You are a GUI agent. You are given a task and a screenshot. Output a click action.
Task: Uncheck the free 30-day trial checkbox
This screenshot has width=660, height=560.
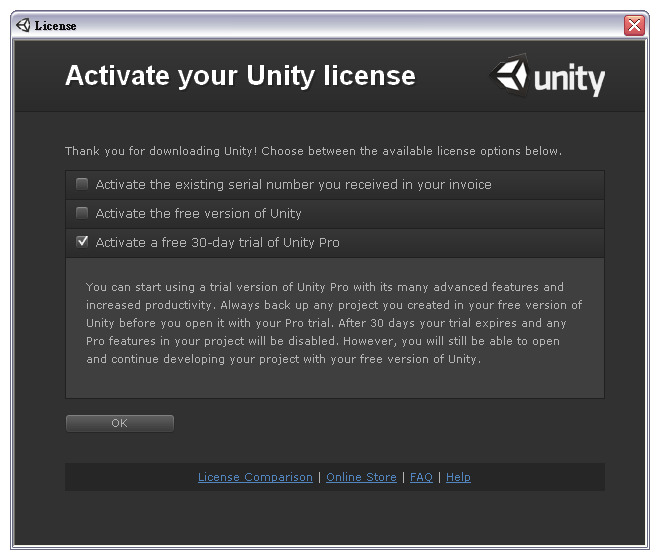(82, 242)
